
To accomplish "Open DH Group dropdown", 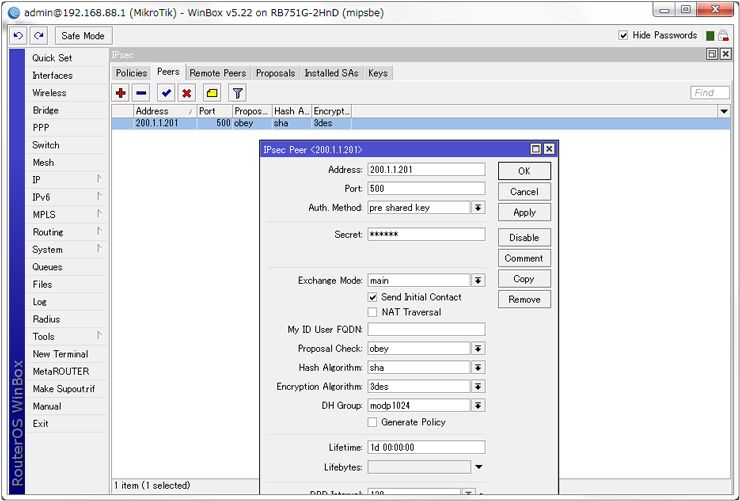I will pyautogui.click(x=478, y=405).
